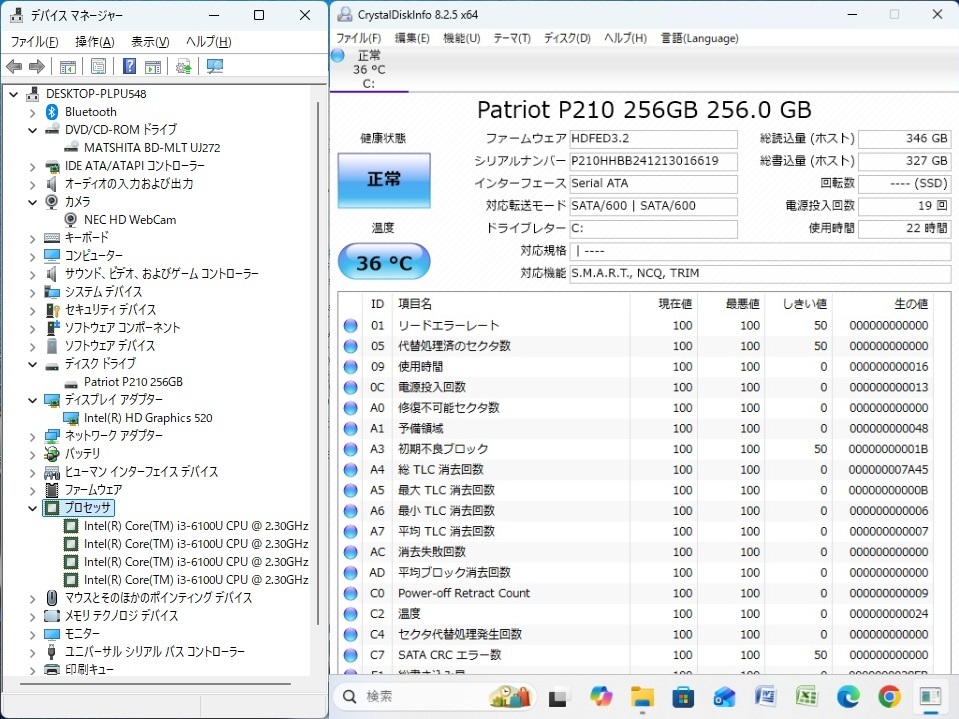
Task: Click the blue question mark Help icon
Action: point(129,67)
